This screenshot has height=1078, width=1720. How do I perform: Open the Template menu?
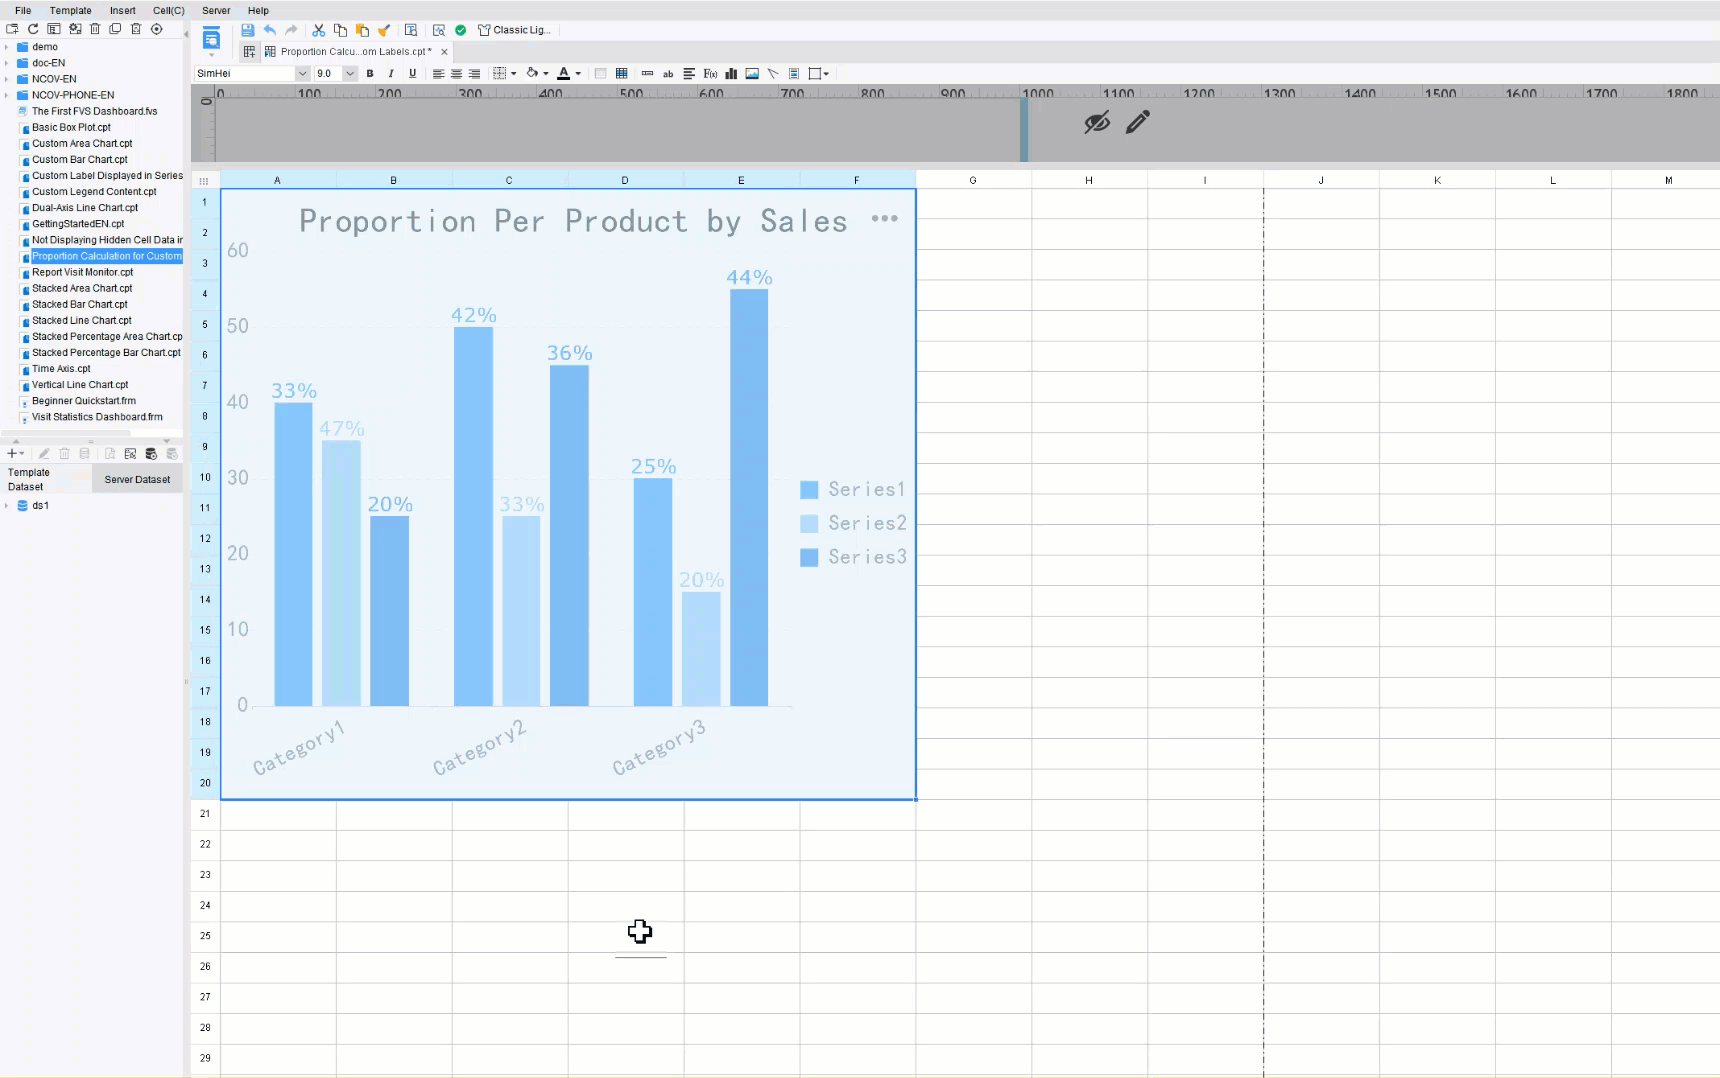pos(70,10)
